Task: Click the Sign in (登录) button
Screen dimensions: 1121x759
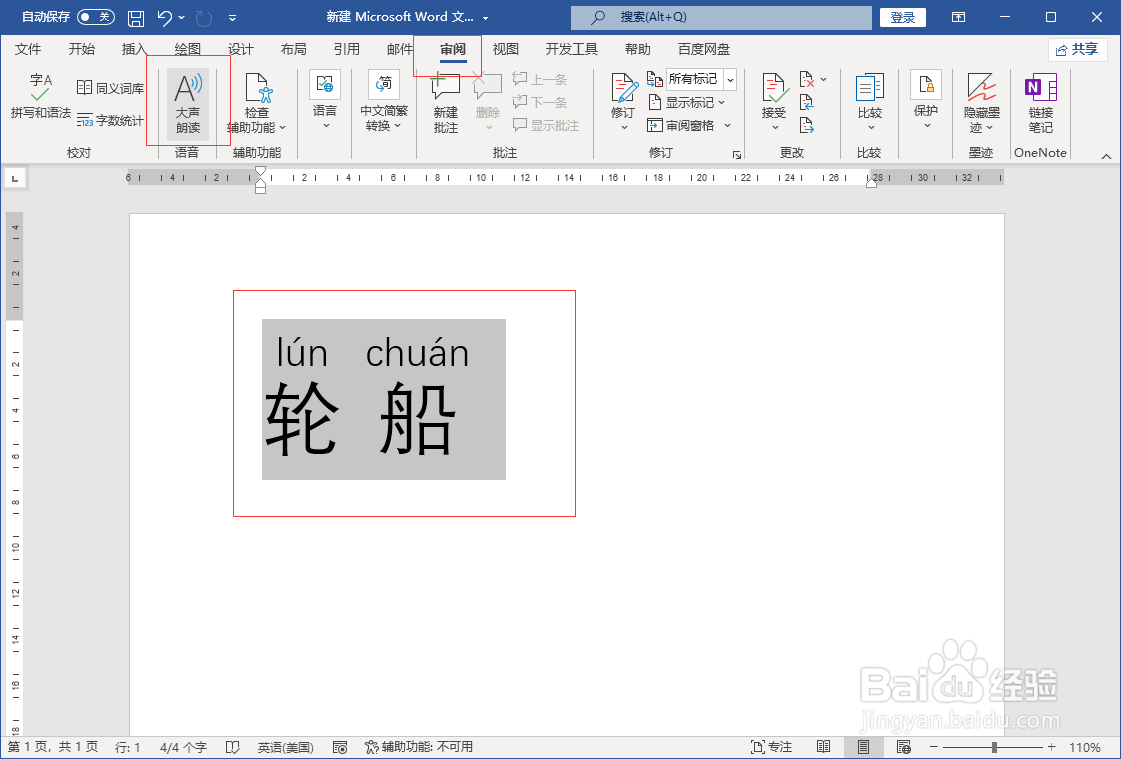Action: [x=902, y=17]
